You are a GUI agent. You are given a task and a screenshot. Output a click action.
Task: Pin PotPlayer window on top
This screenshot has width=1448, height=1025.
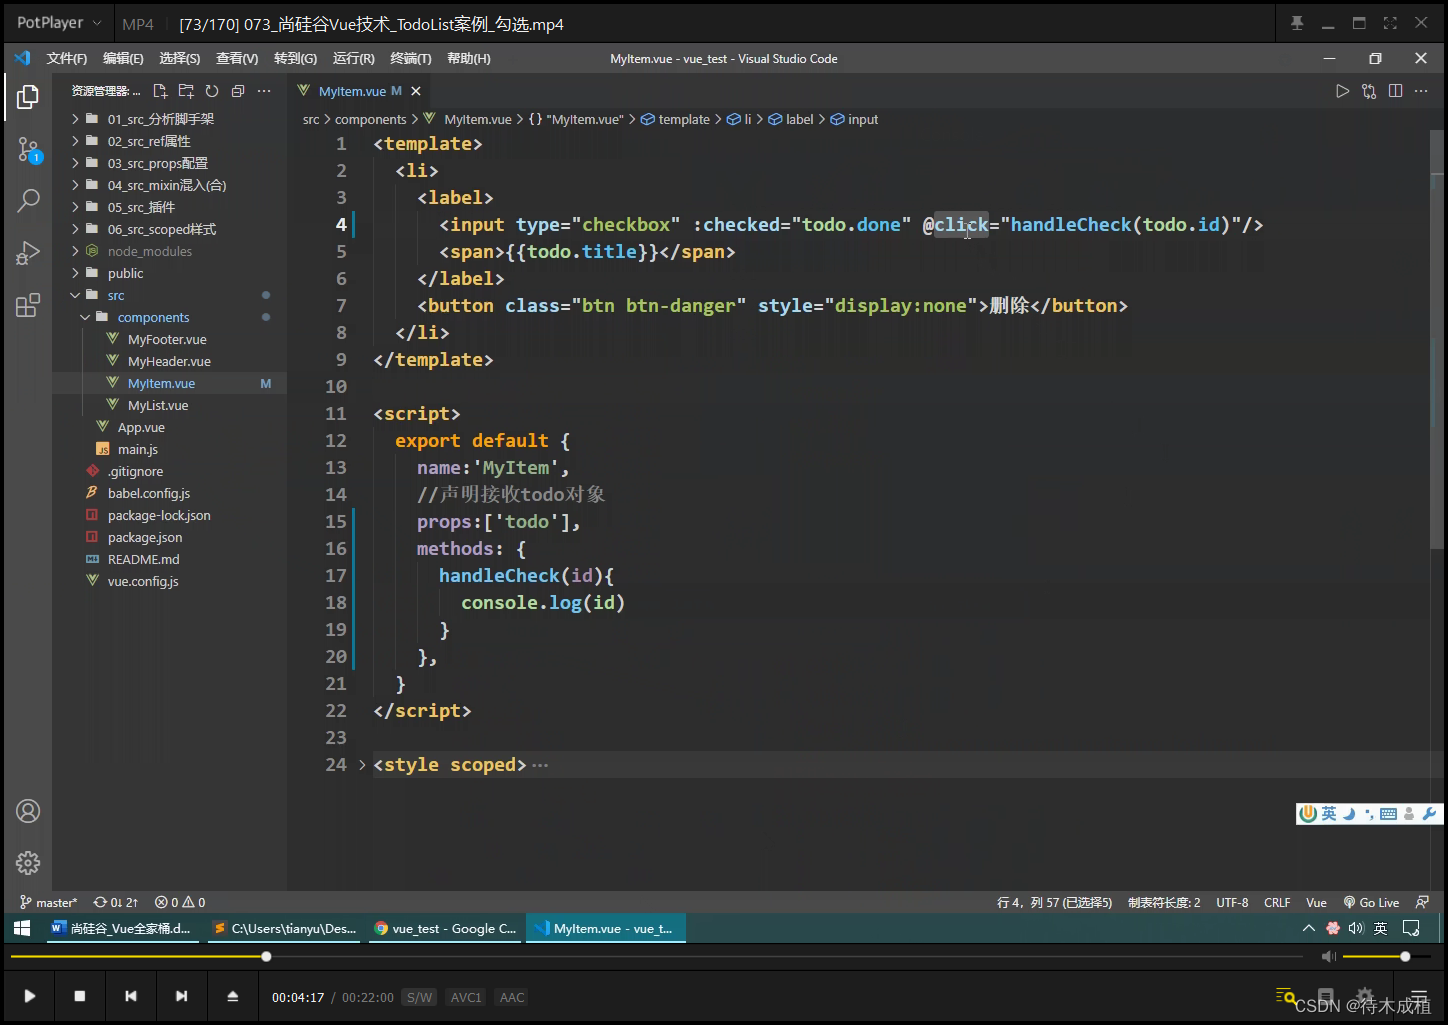point(1297,23)
